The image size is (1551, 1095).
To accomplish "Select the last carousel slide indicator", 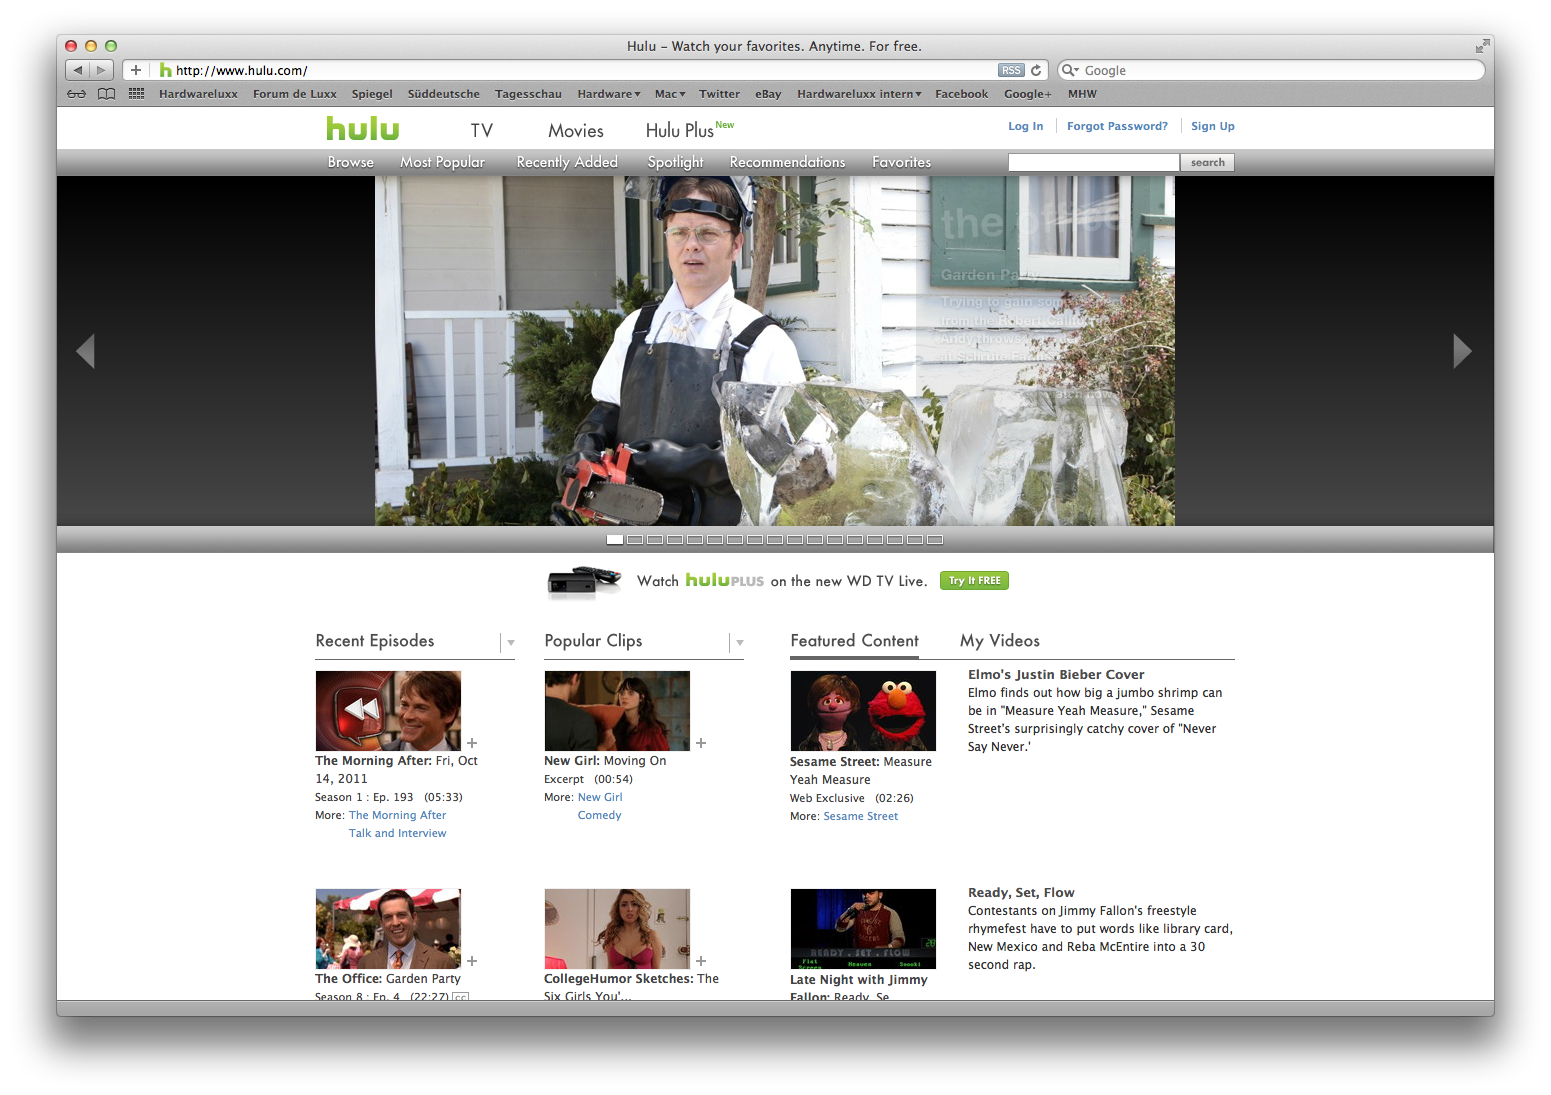I will point(935,540).
